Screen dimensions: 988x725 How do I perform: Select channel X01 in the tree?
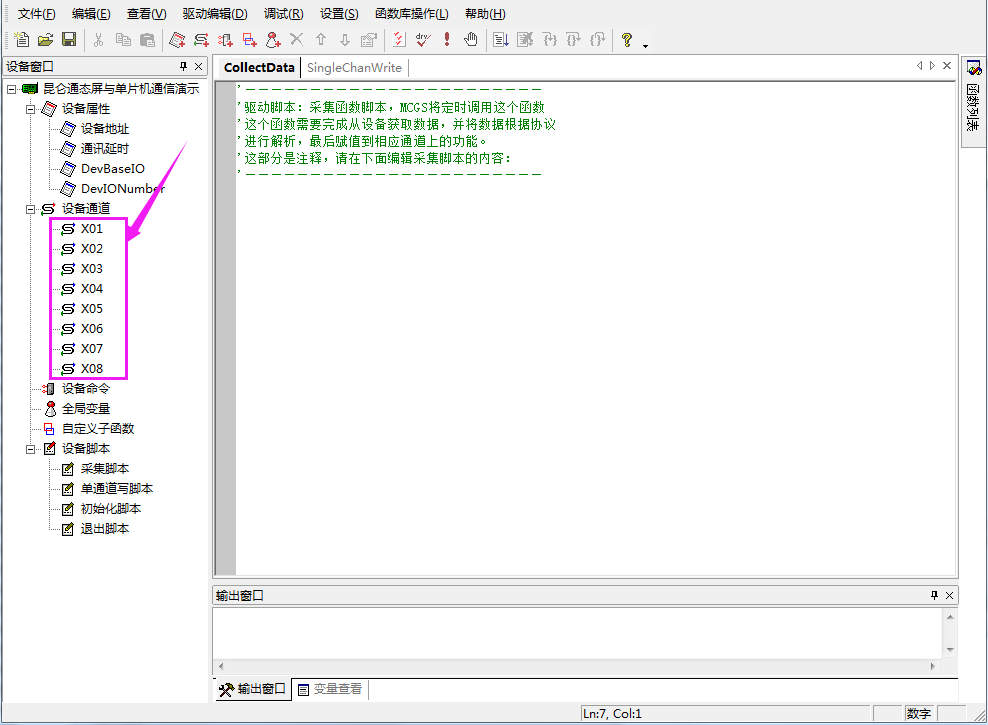tap(91, 229)
